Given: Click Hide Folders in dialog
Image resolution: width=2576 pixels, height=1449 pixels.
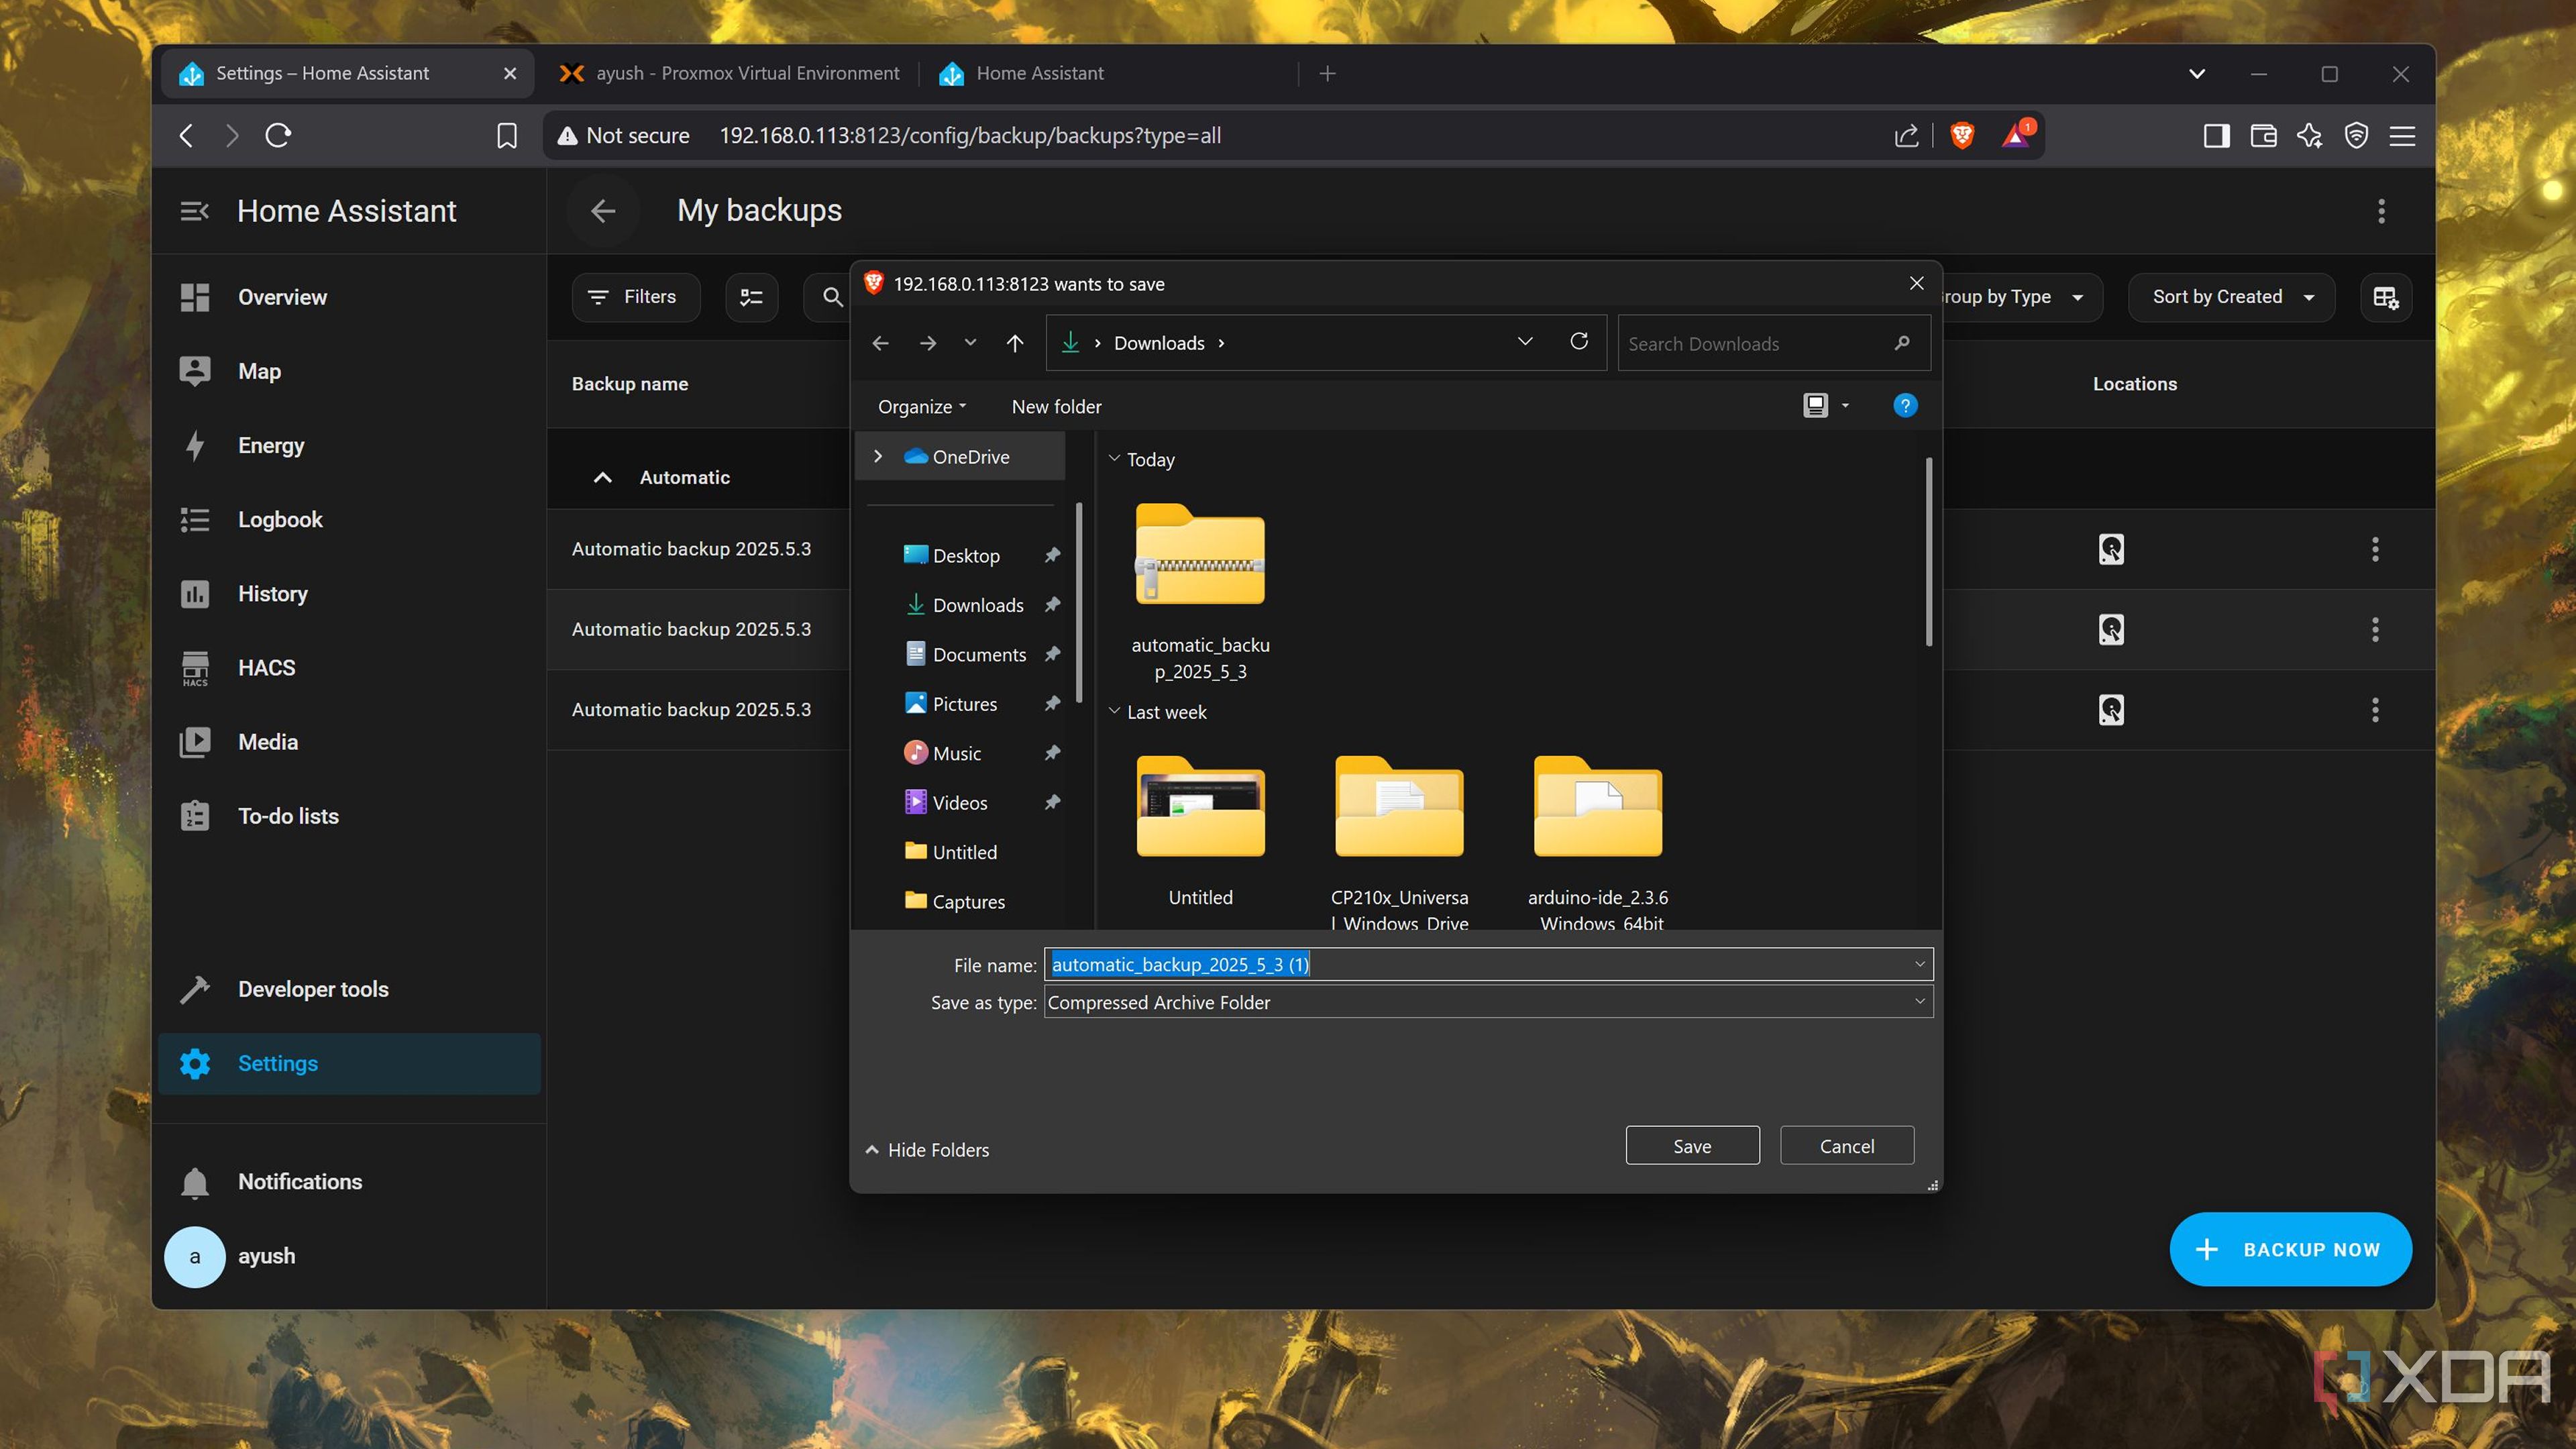Looking at the screenshot, I should [928, 1150].
